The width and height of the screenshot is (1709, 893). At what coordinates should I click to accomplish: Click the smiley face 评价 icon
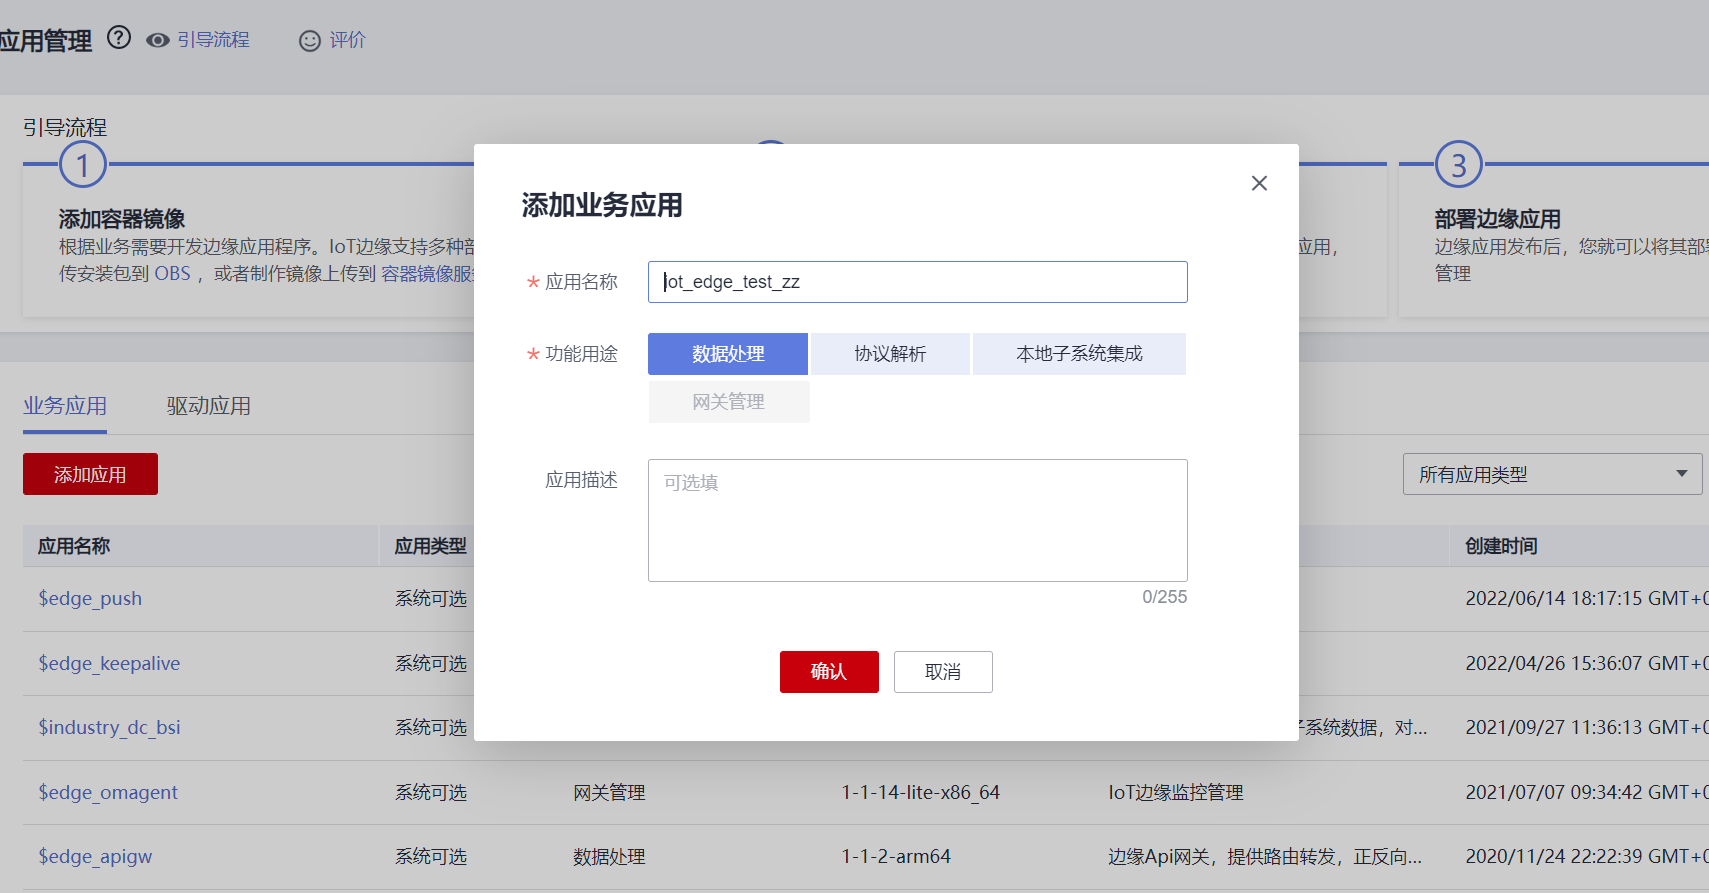pos(310,40)
